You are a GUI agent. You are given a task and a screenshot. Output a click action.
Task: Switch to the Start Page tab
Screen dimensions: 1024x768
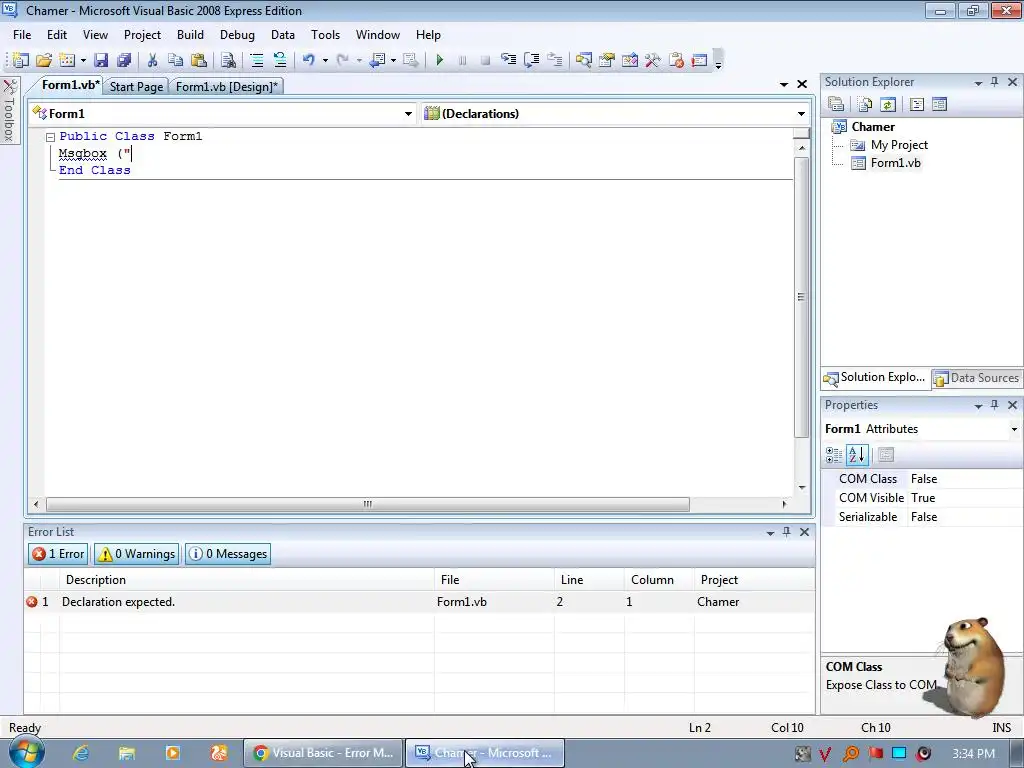tap(136, 87)
